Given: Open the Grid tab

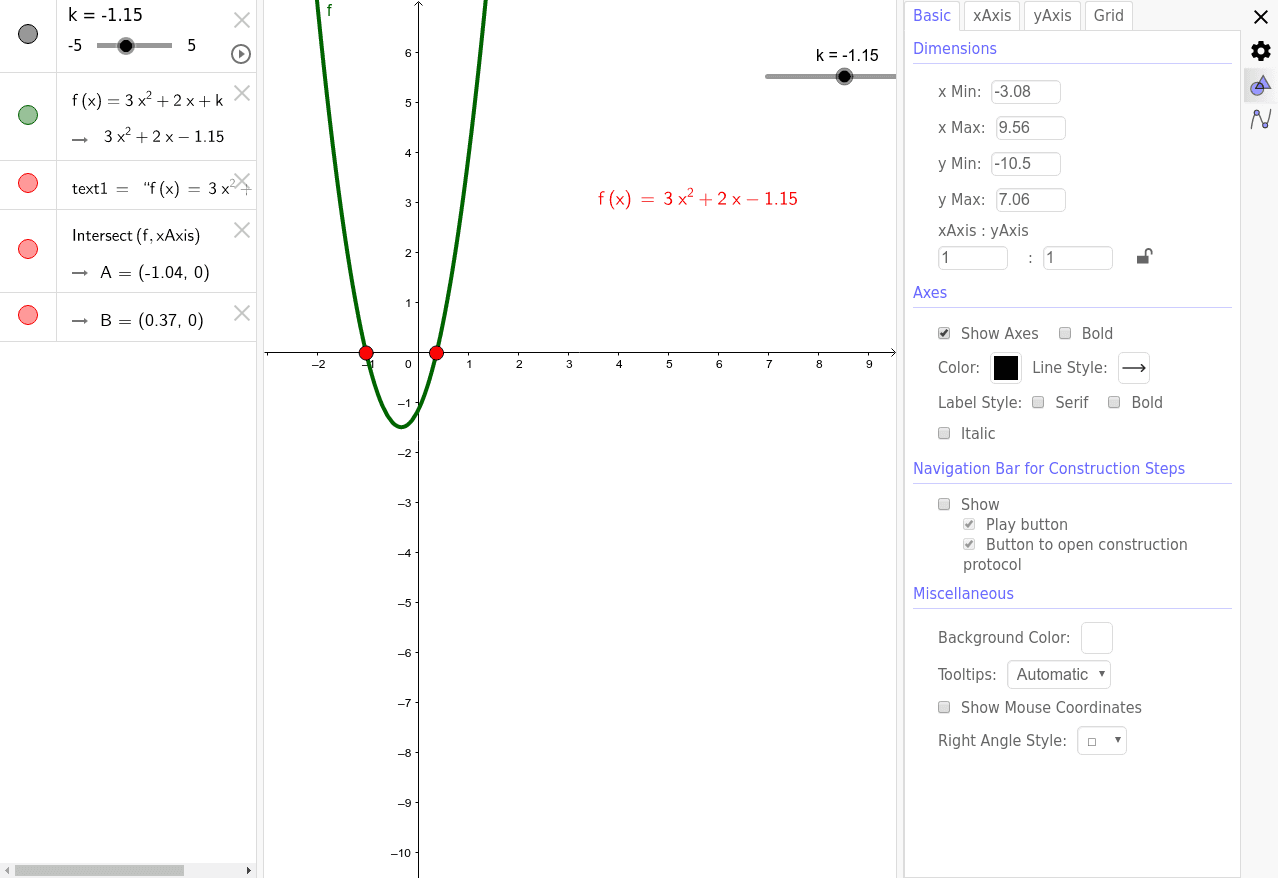Looking at the screenshot, I should (x=1108, y=15).
